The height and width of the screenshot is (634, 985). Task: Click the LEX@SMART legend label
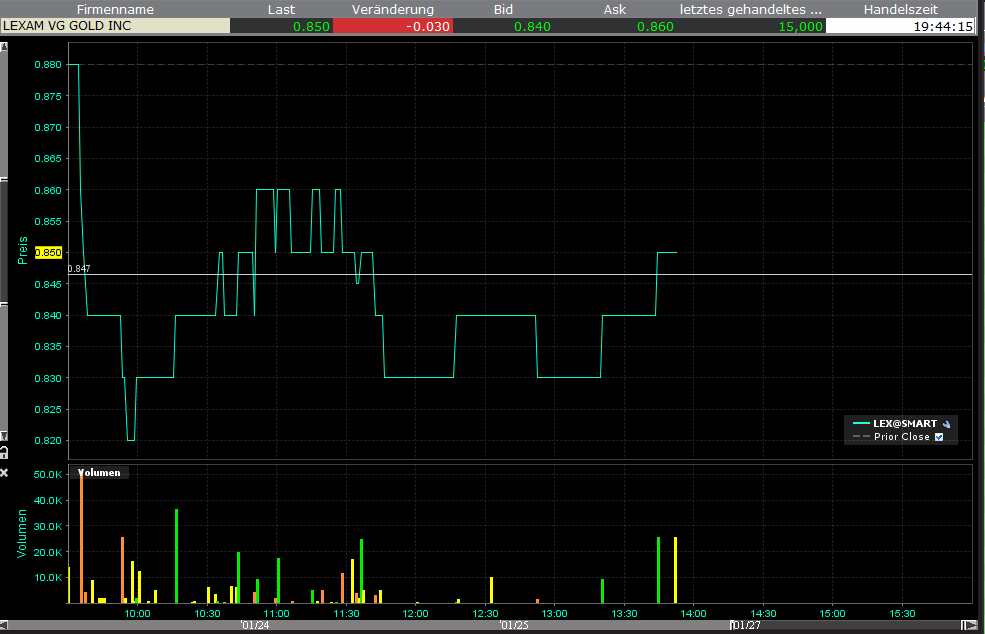[904, 423]
